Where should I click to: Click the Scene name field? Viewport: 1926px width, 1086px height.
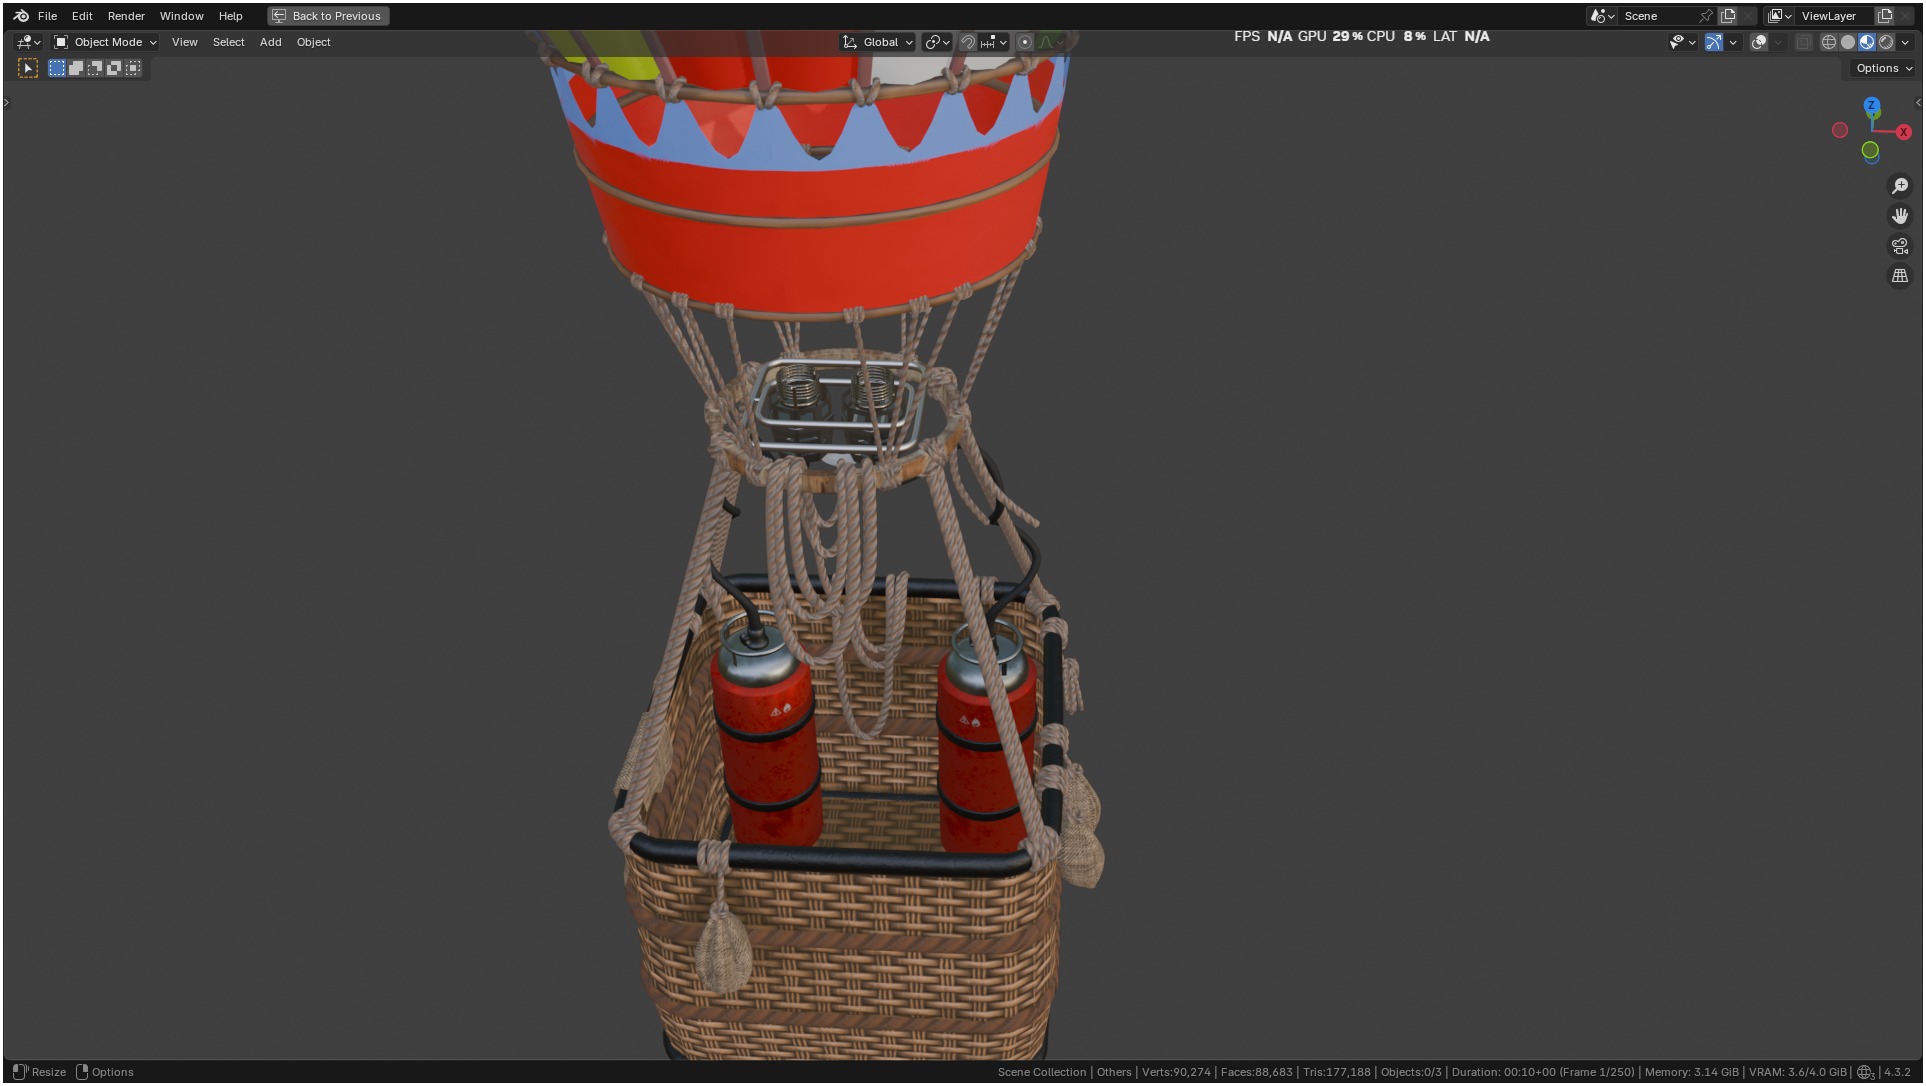tap(1658, 16)
